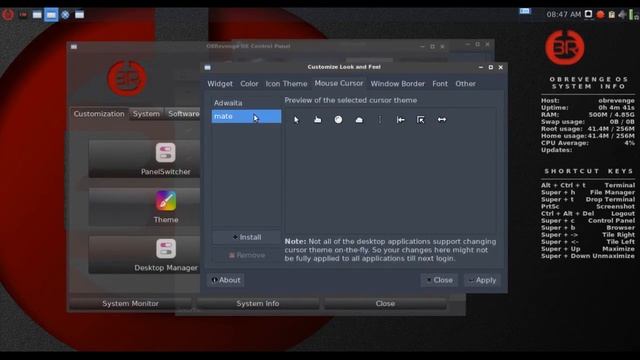Select the hand pointer cursor preview
Screen dimensions: 640x360
pyautogui.click(x=317, y=120)
